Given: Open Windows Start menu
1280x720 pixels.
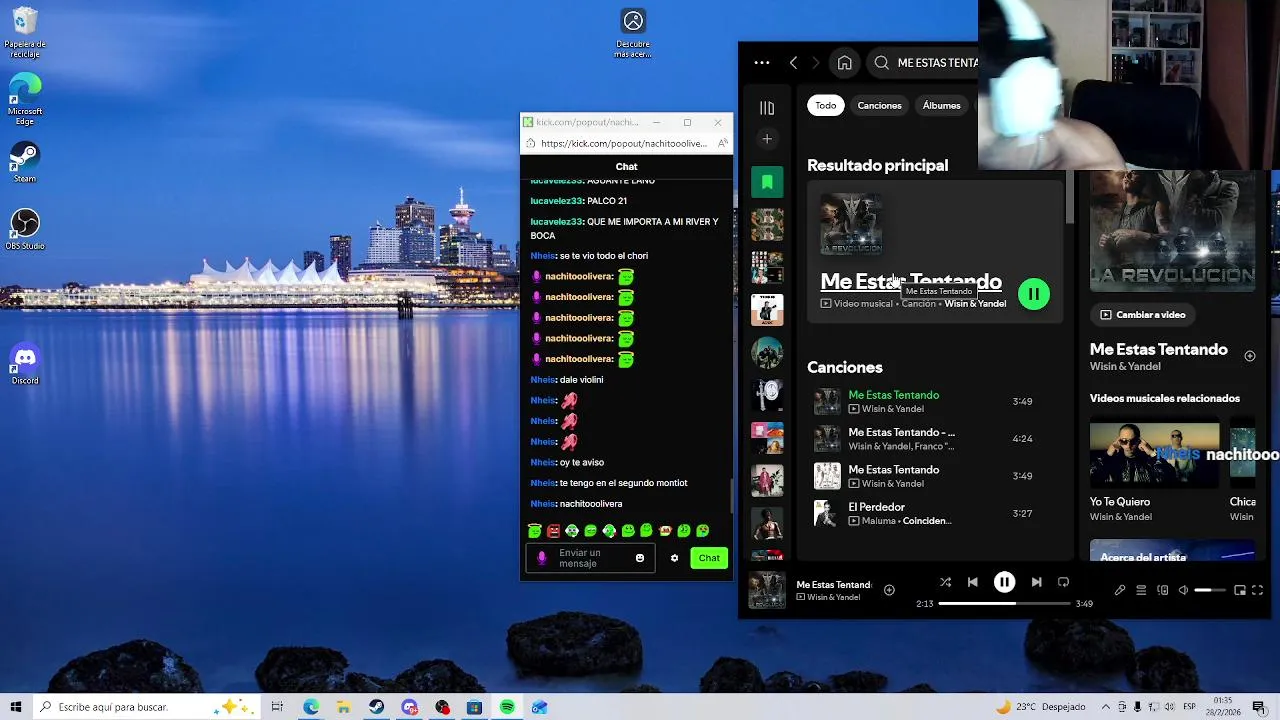Looking at the screenshot, I should coord(16,707).
